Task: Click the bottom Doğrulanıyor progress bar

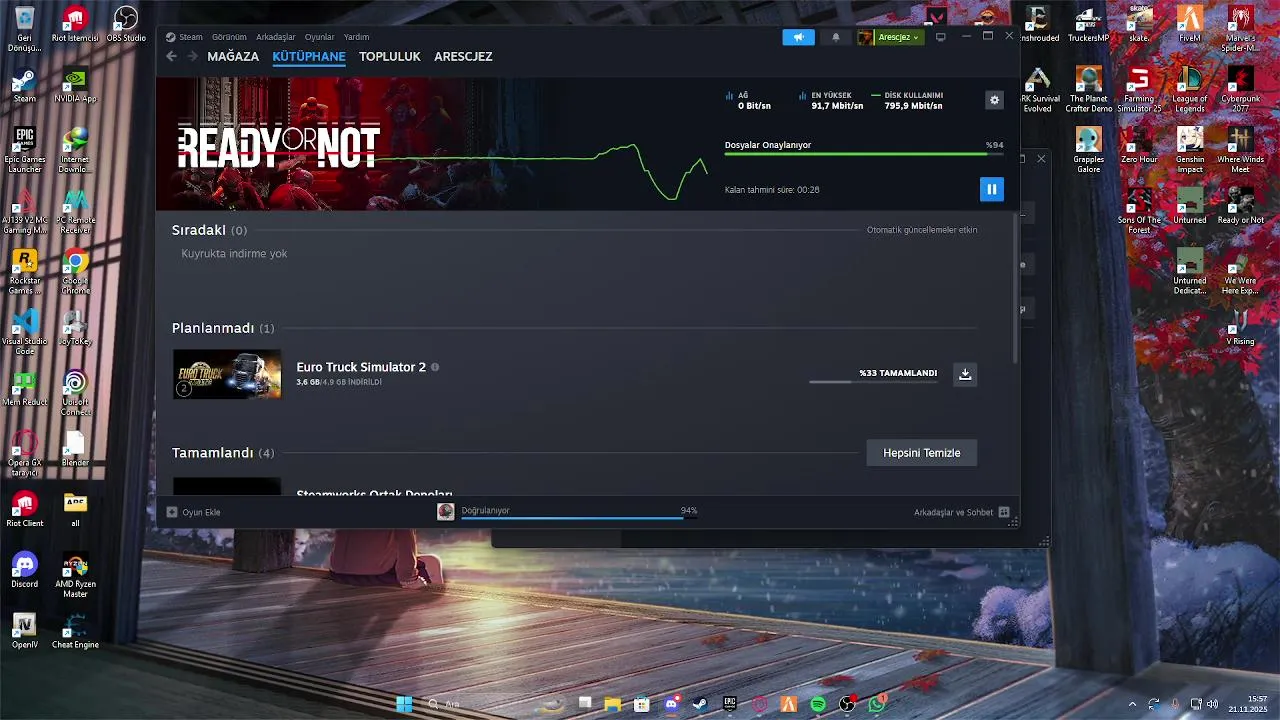Action: pos(579,518)
